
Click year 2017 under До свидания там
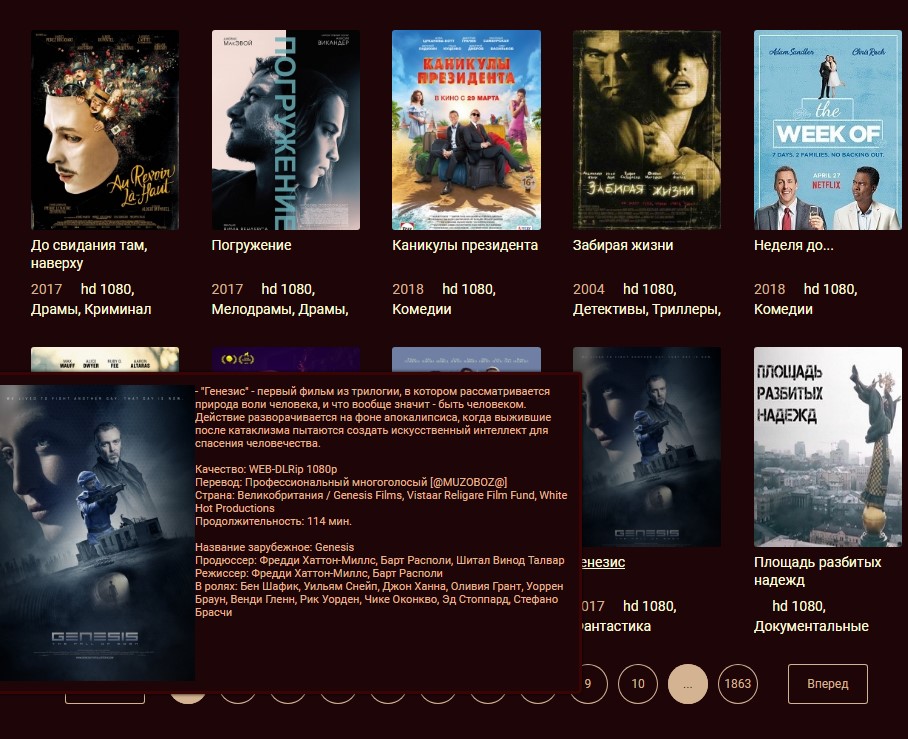pyautogui.click(x=46, y=289)
